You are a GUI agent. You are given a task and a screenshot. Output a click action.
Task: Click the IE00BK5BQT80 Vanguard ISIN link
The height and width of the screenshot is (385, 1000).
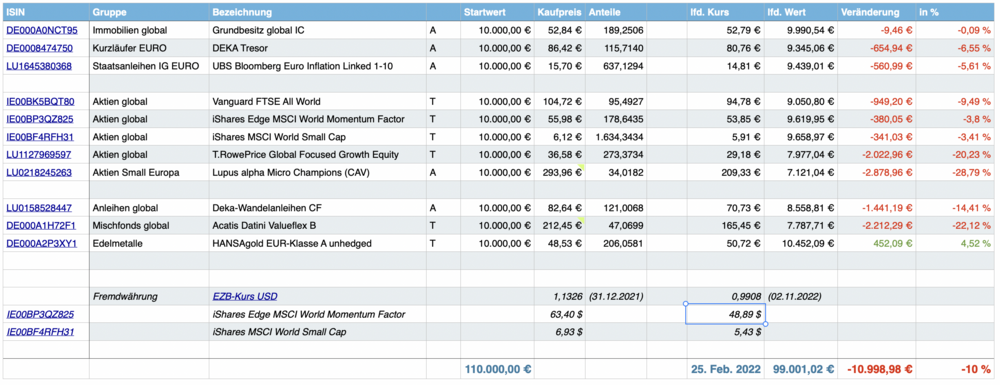click(x=40, y=101)
